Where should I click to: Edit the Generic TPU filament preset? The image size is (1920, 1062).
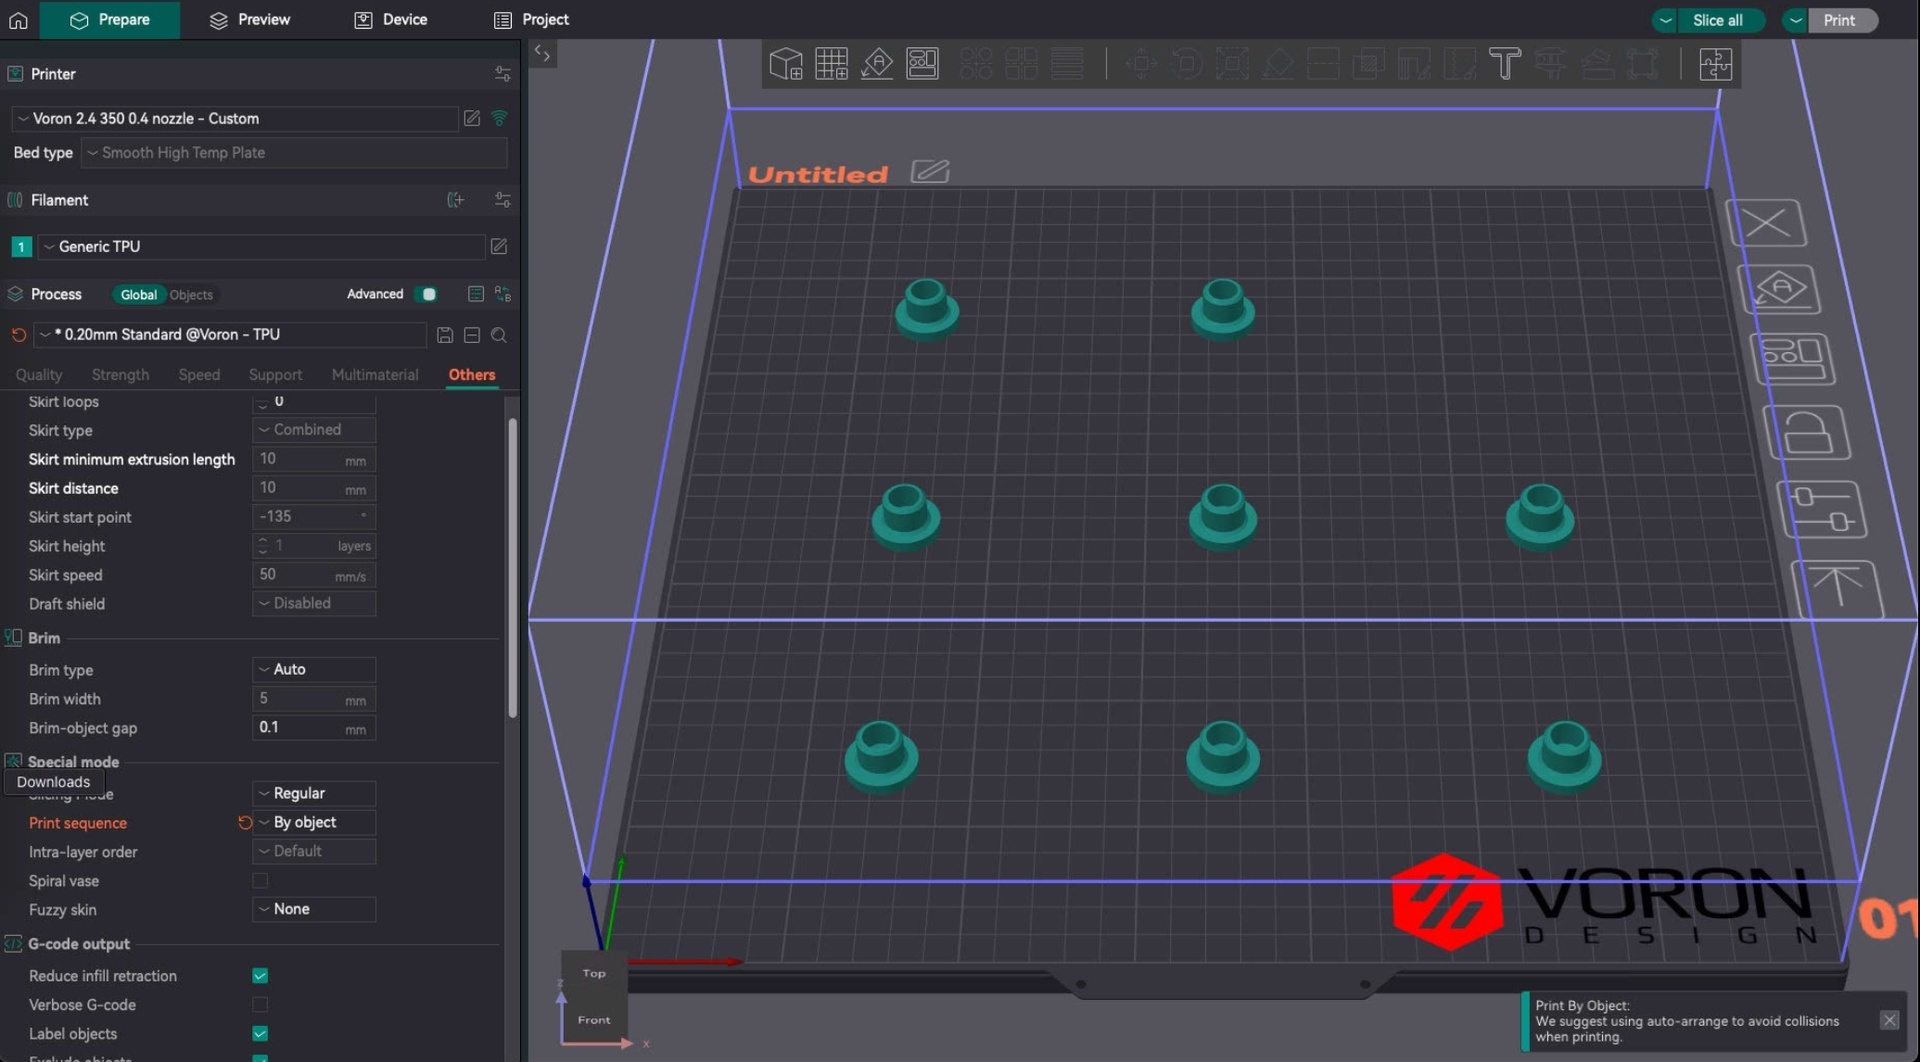498,246
